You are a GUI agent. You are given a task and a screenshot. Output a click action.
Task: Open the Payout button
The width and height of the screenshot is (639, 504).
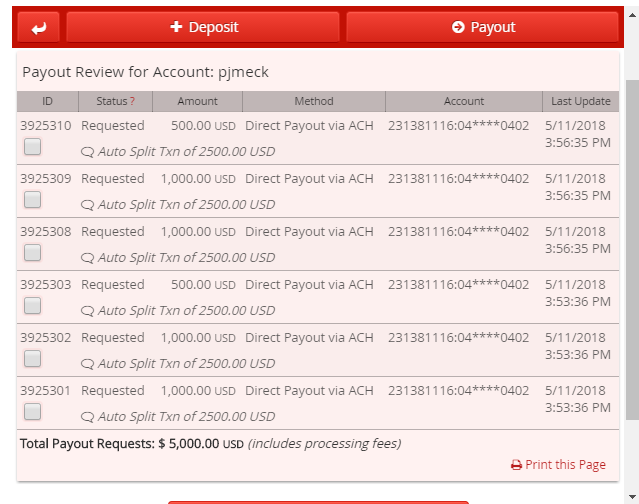[x=483, y=27]
